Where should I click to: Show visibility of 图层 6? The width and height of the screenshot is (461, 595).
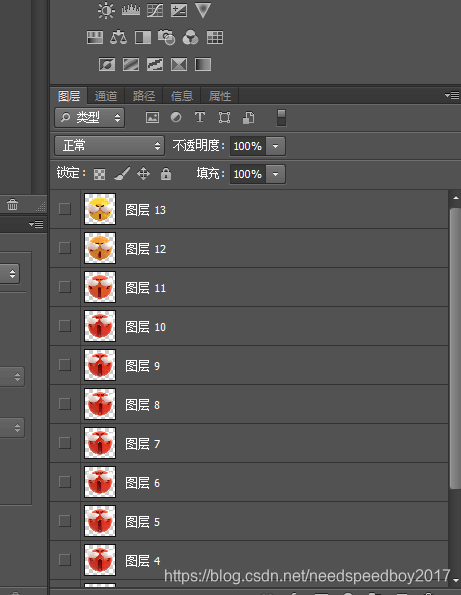click(65, 482)
